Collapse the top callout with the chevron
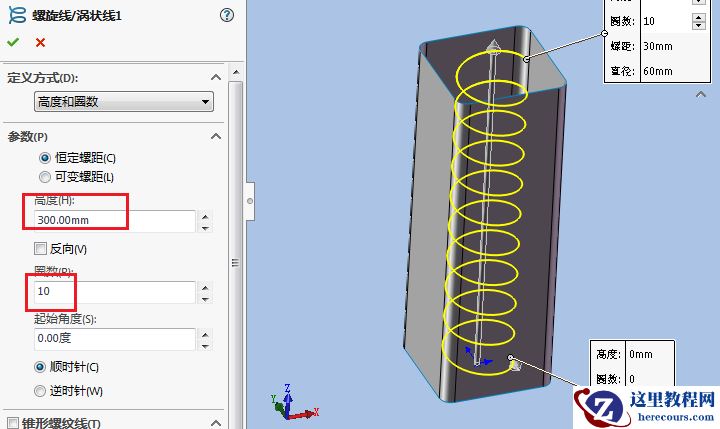This screenshot has width=720, height=429. tap(701, 94)
